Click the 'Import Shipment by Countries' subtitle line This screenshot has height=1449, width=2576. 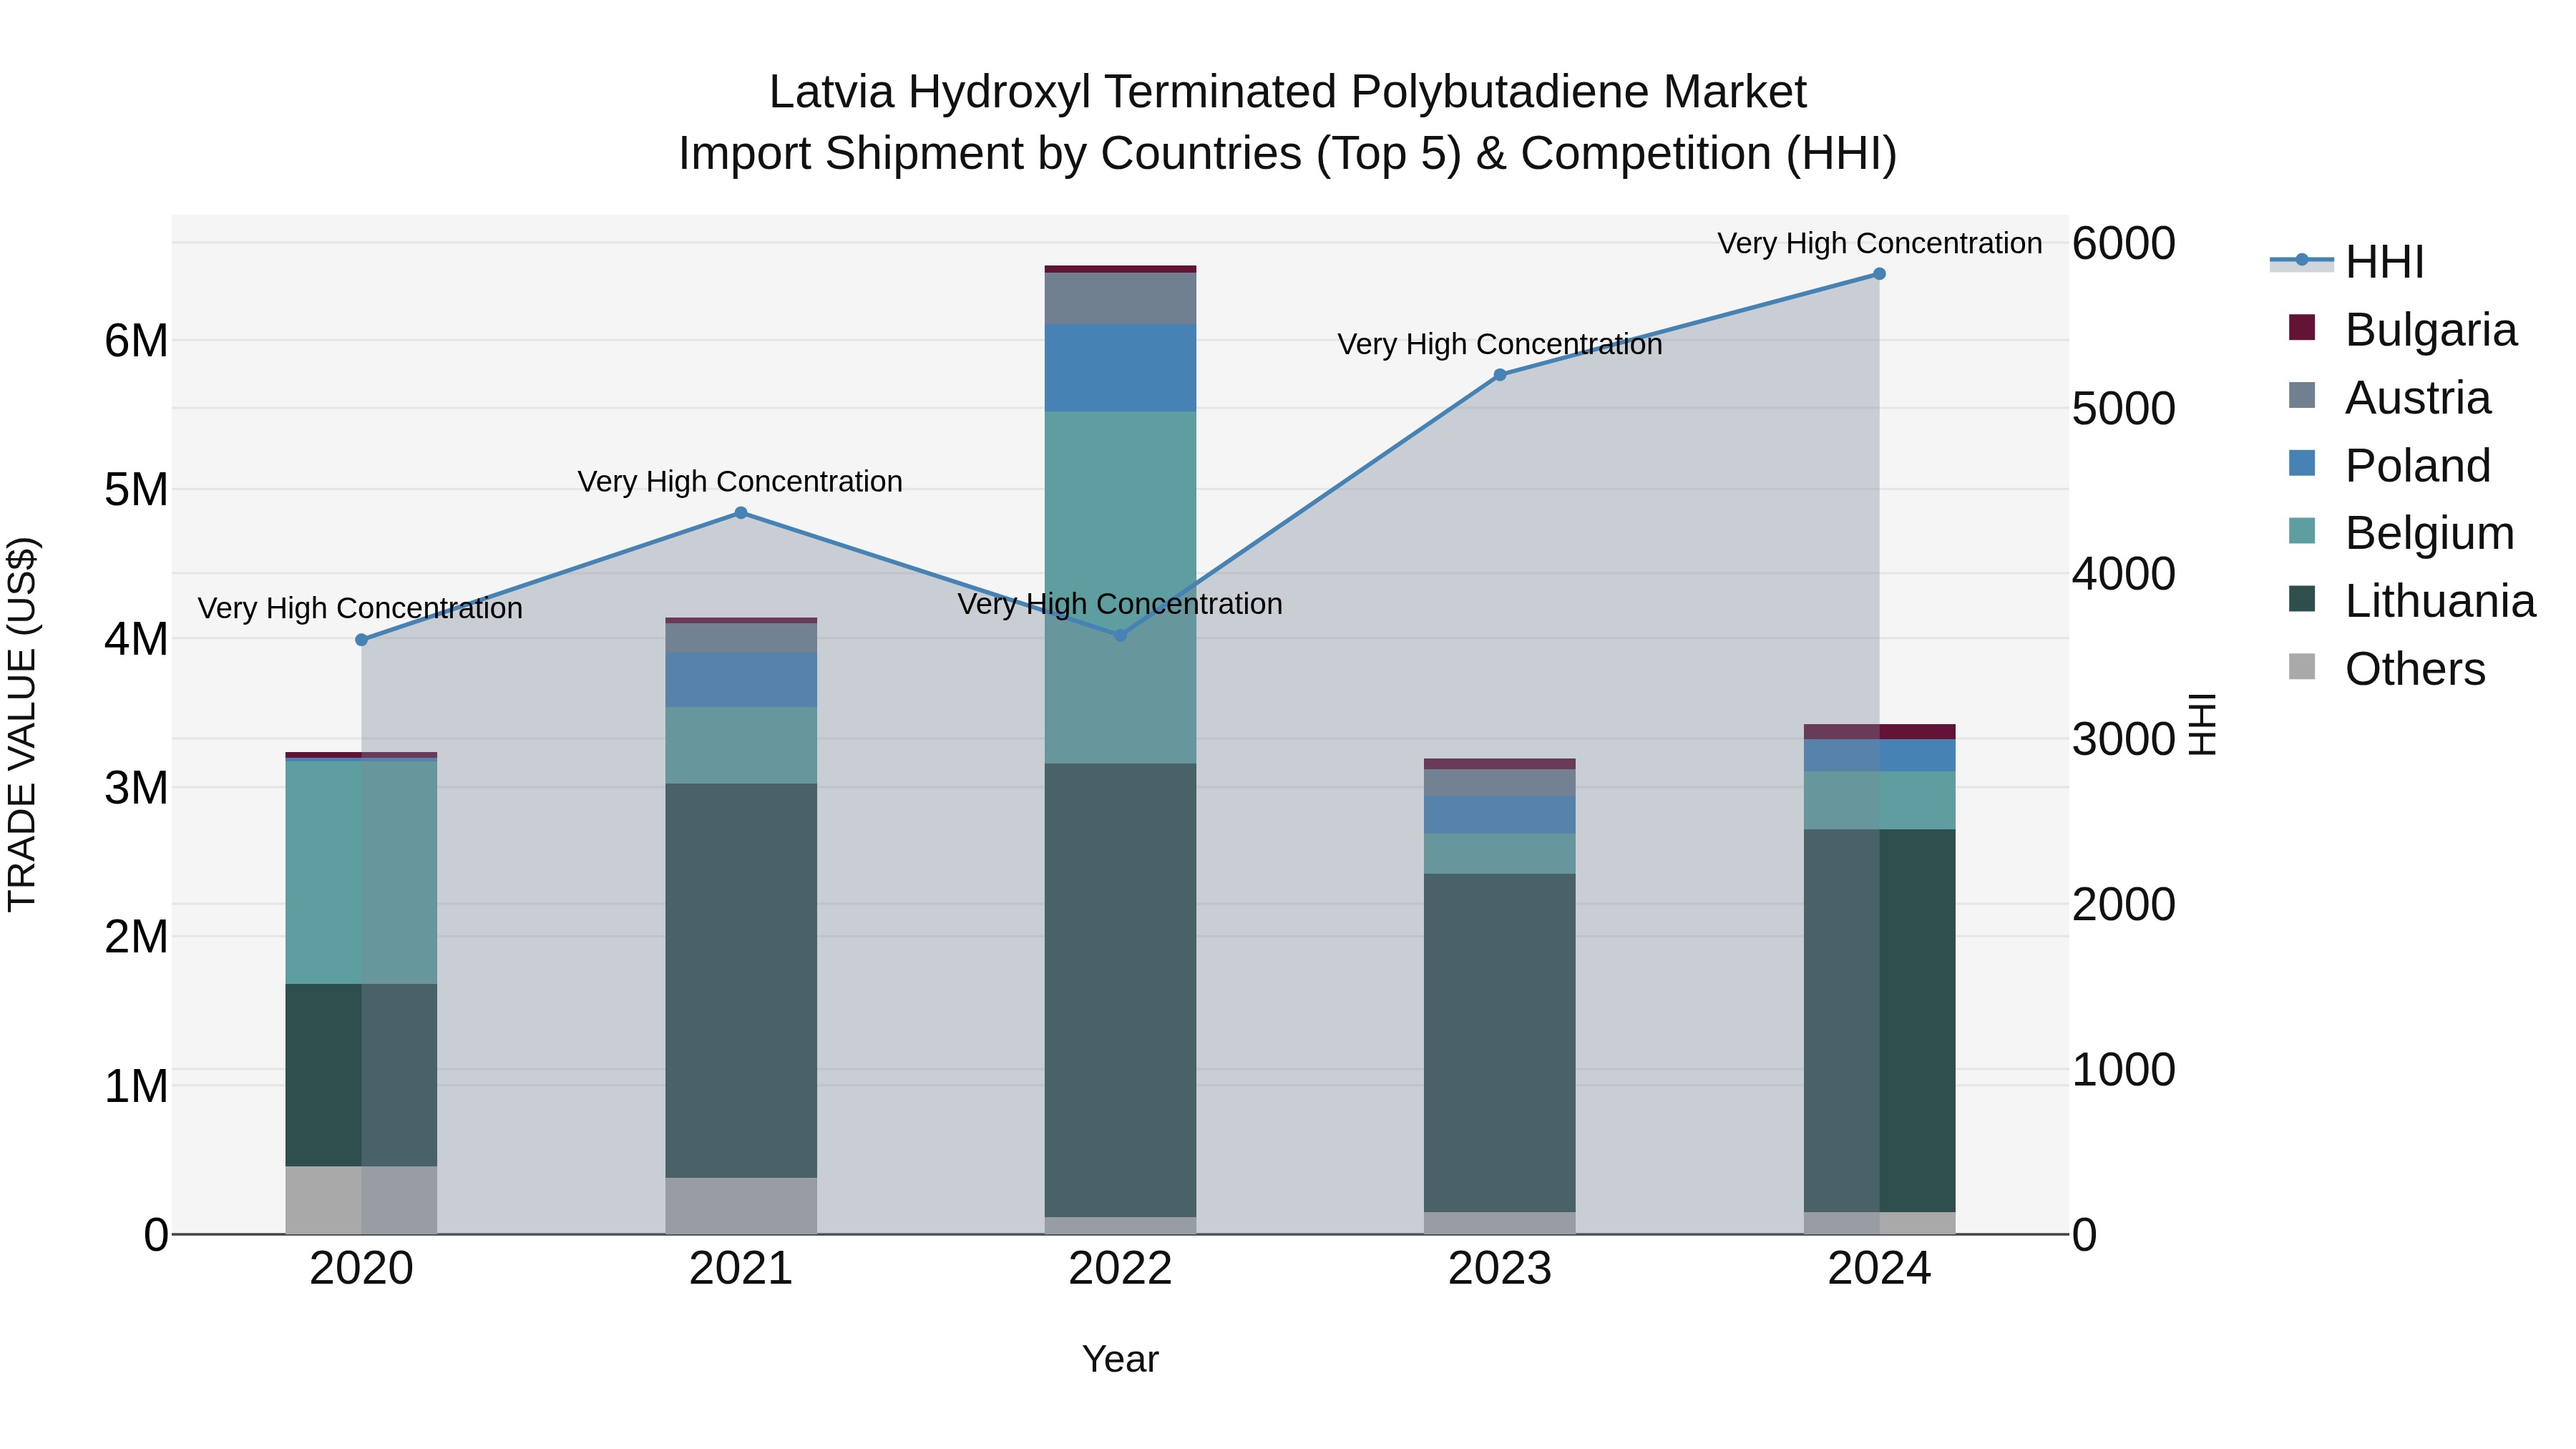[x=1288, y=154]
